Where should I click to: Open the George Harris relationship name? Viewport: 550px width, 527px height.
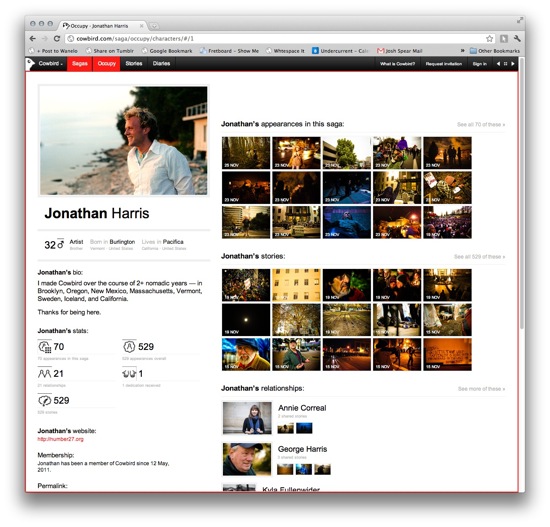click(302, 449)
